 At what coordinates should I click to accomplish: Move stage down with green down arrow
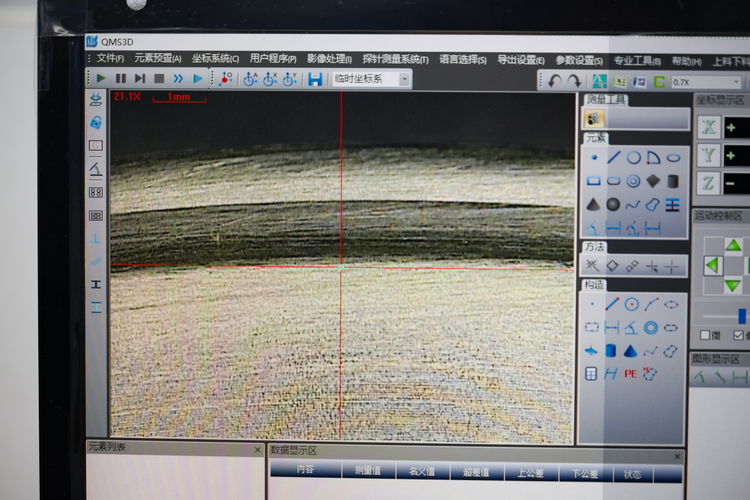point(733,286)
